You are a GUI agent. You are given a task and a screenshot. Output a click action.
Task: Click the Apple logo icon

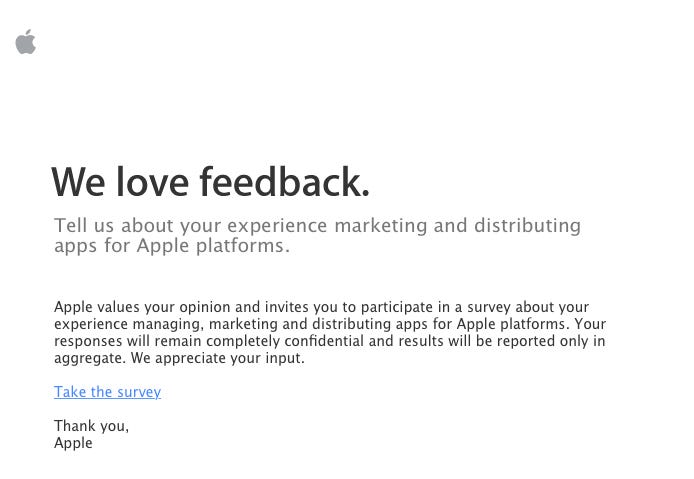(26, 42)
